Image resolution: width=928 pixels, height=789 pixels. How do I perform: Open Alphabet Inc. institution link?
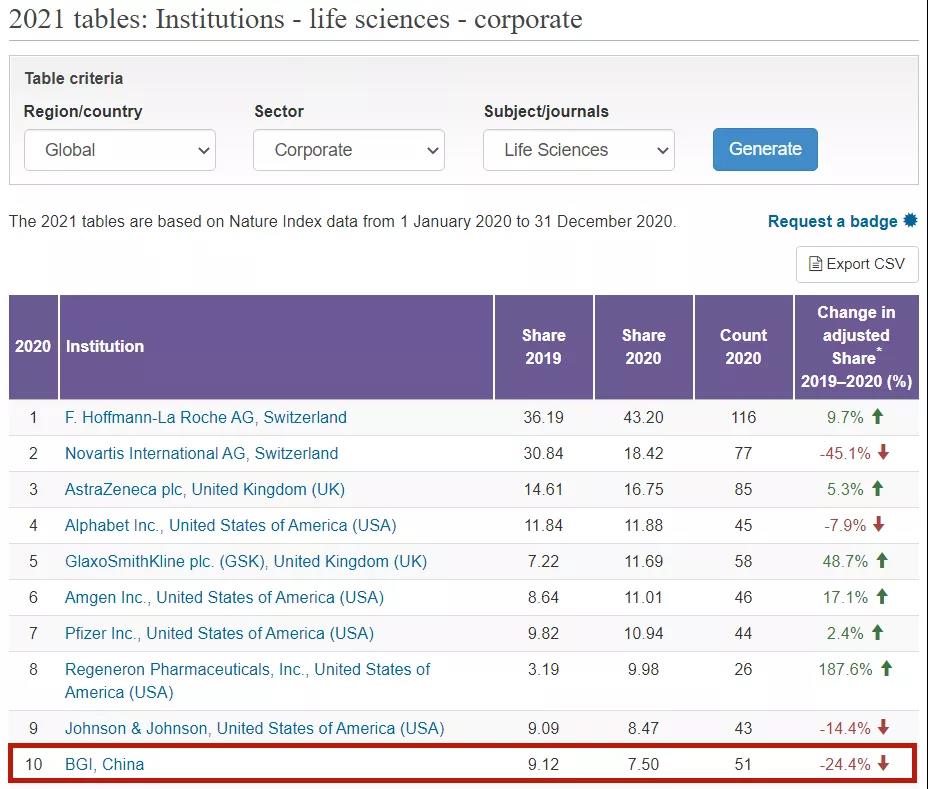tap(231, 526)
